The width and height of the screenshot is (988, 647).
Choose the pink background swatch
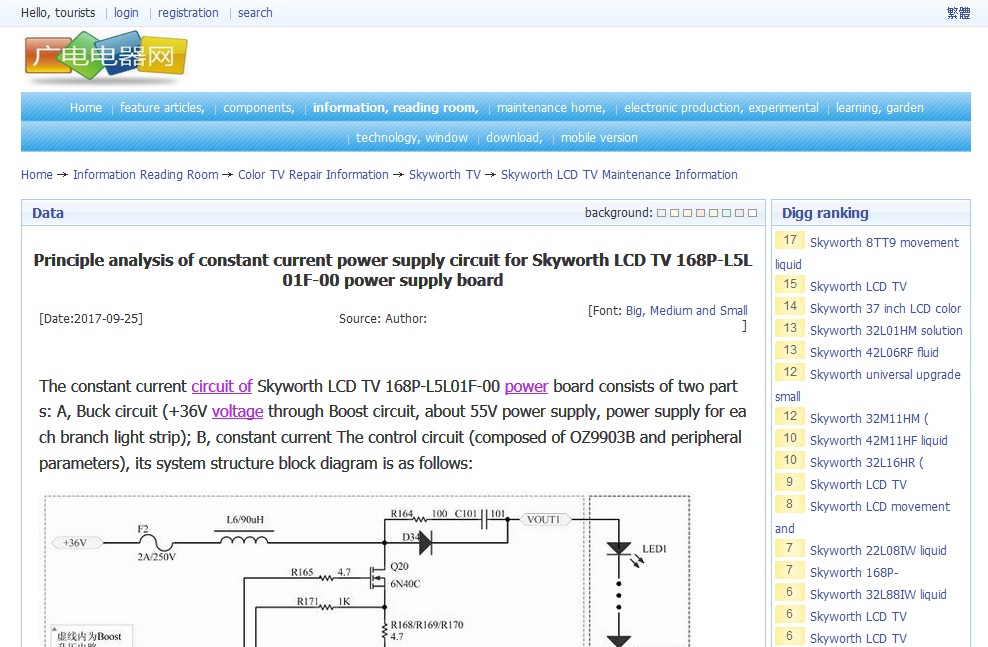(x=700, y=213)
